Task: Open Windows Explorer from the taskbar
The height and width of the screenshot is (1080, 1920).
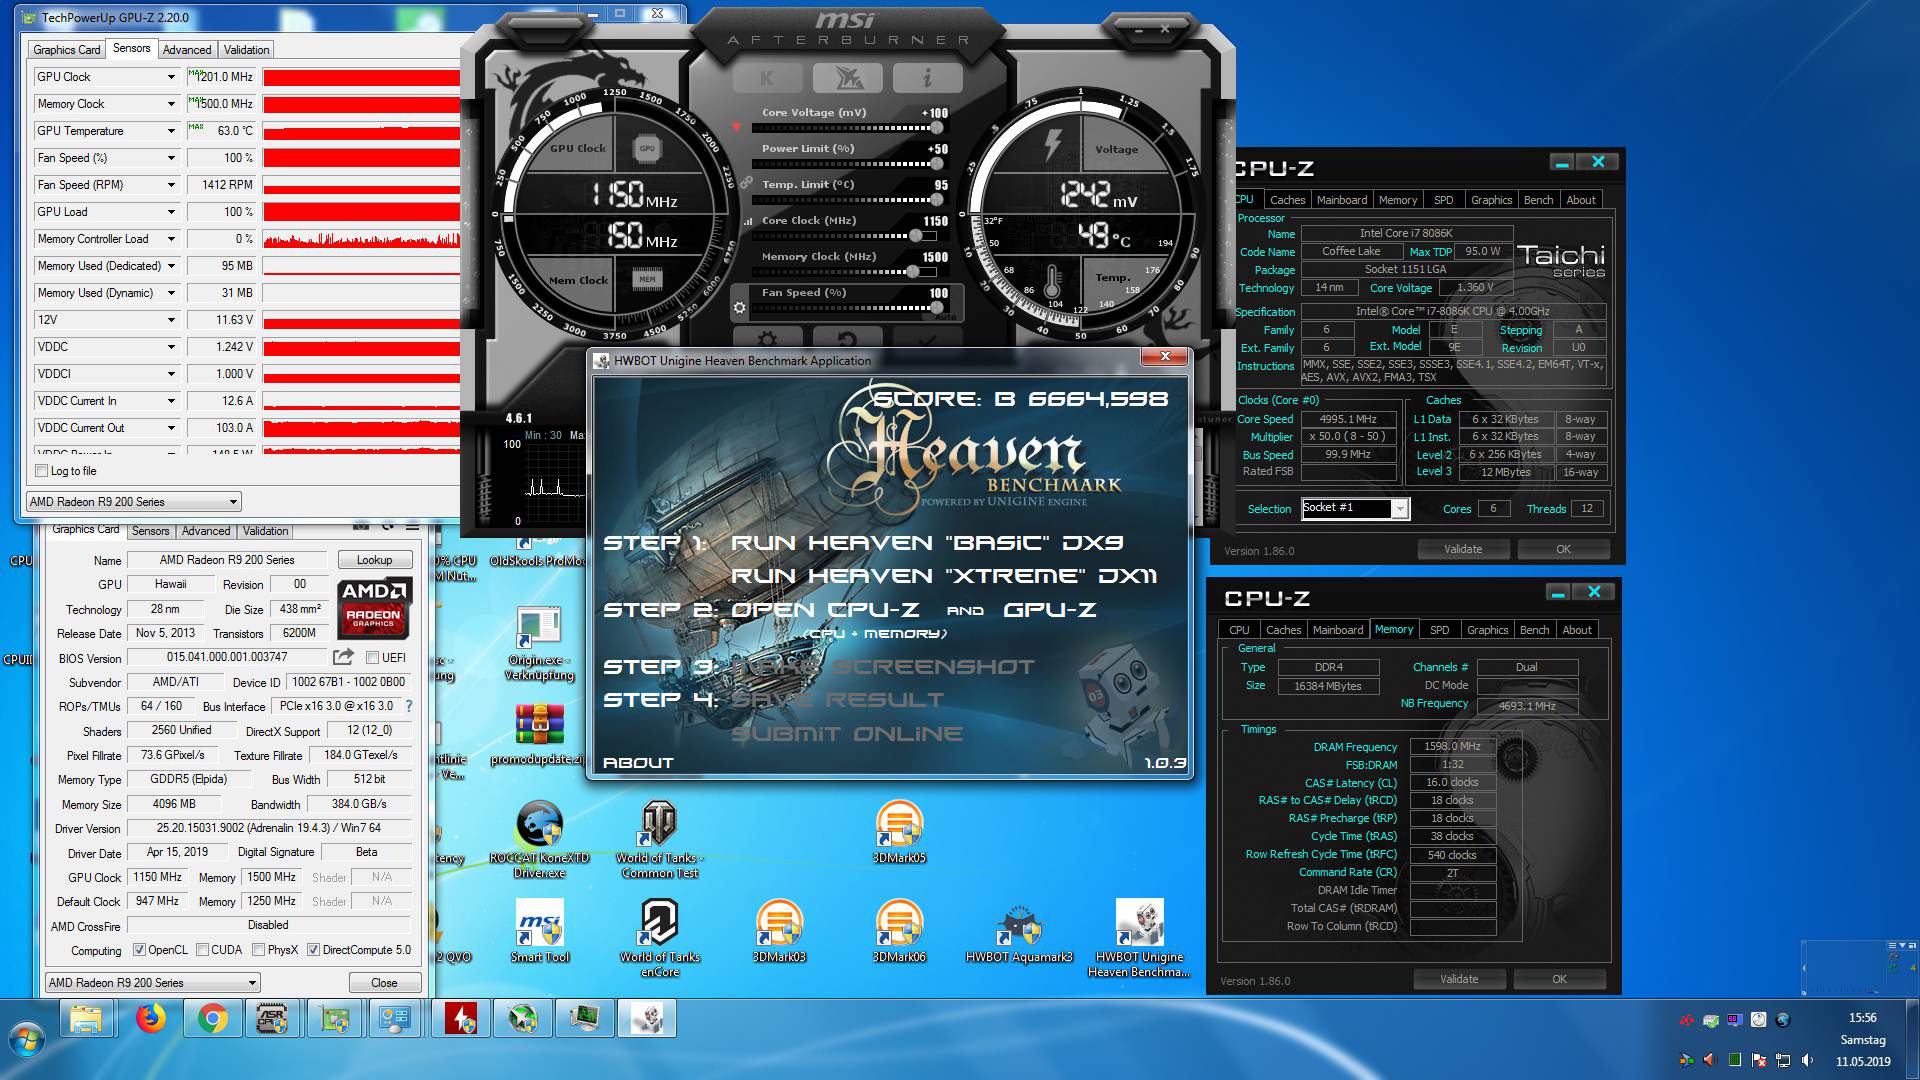Action: pos(87,1019)
